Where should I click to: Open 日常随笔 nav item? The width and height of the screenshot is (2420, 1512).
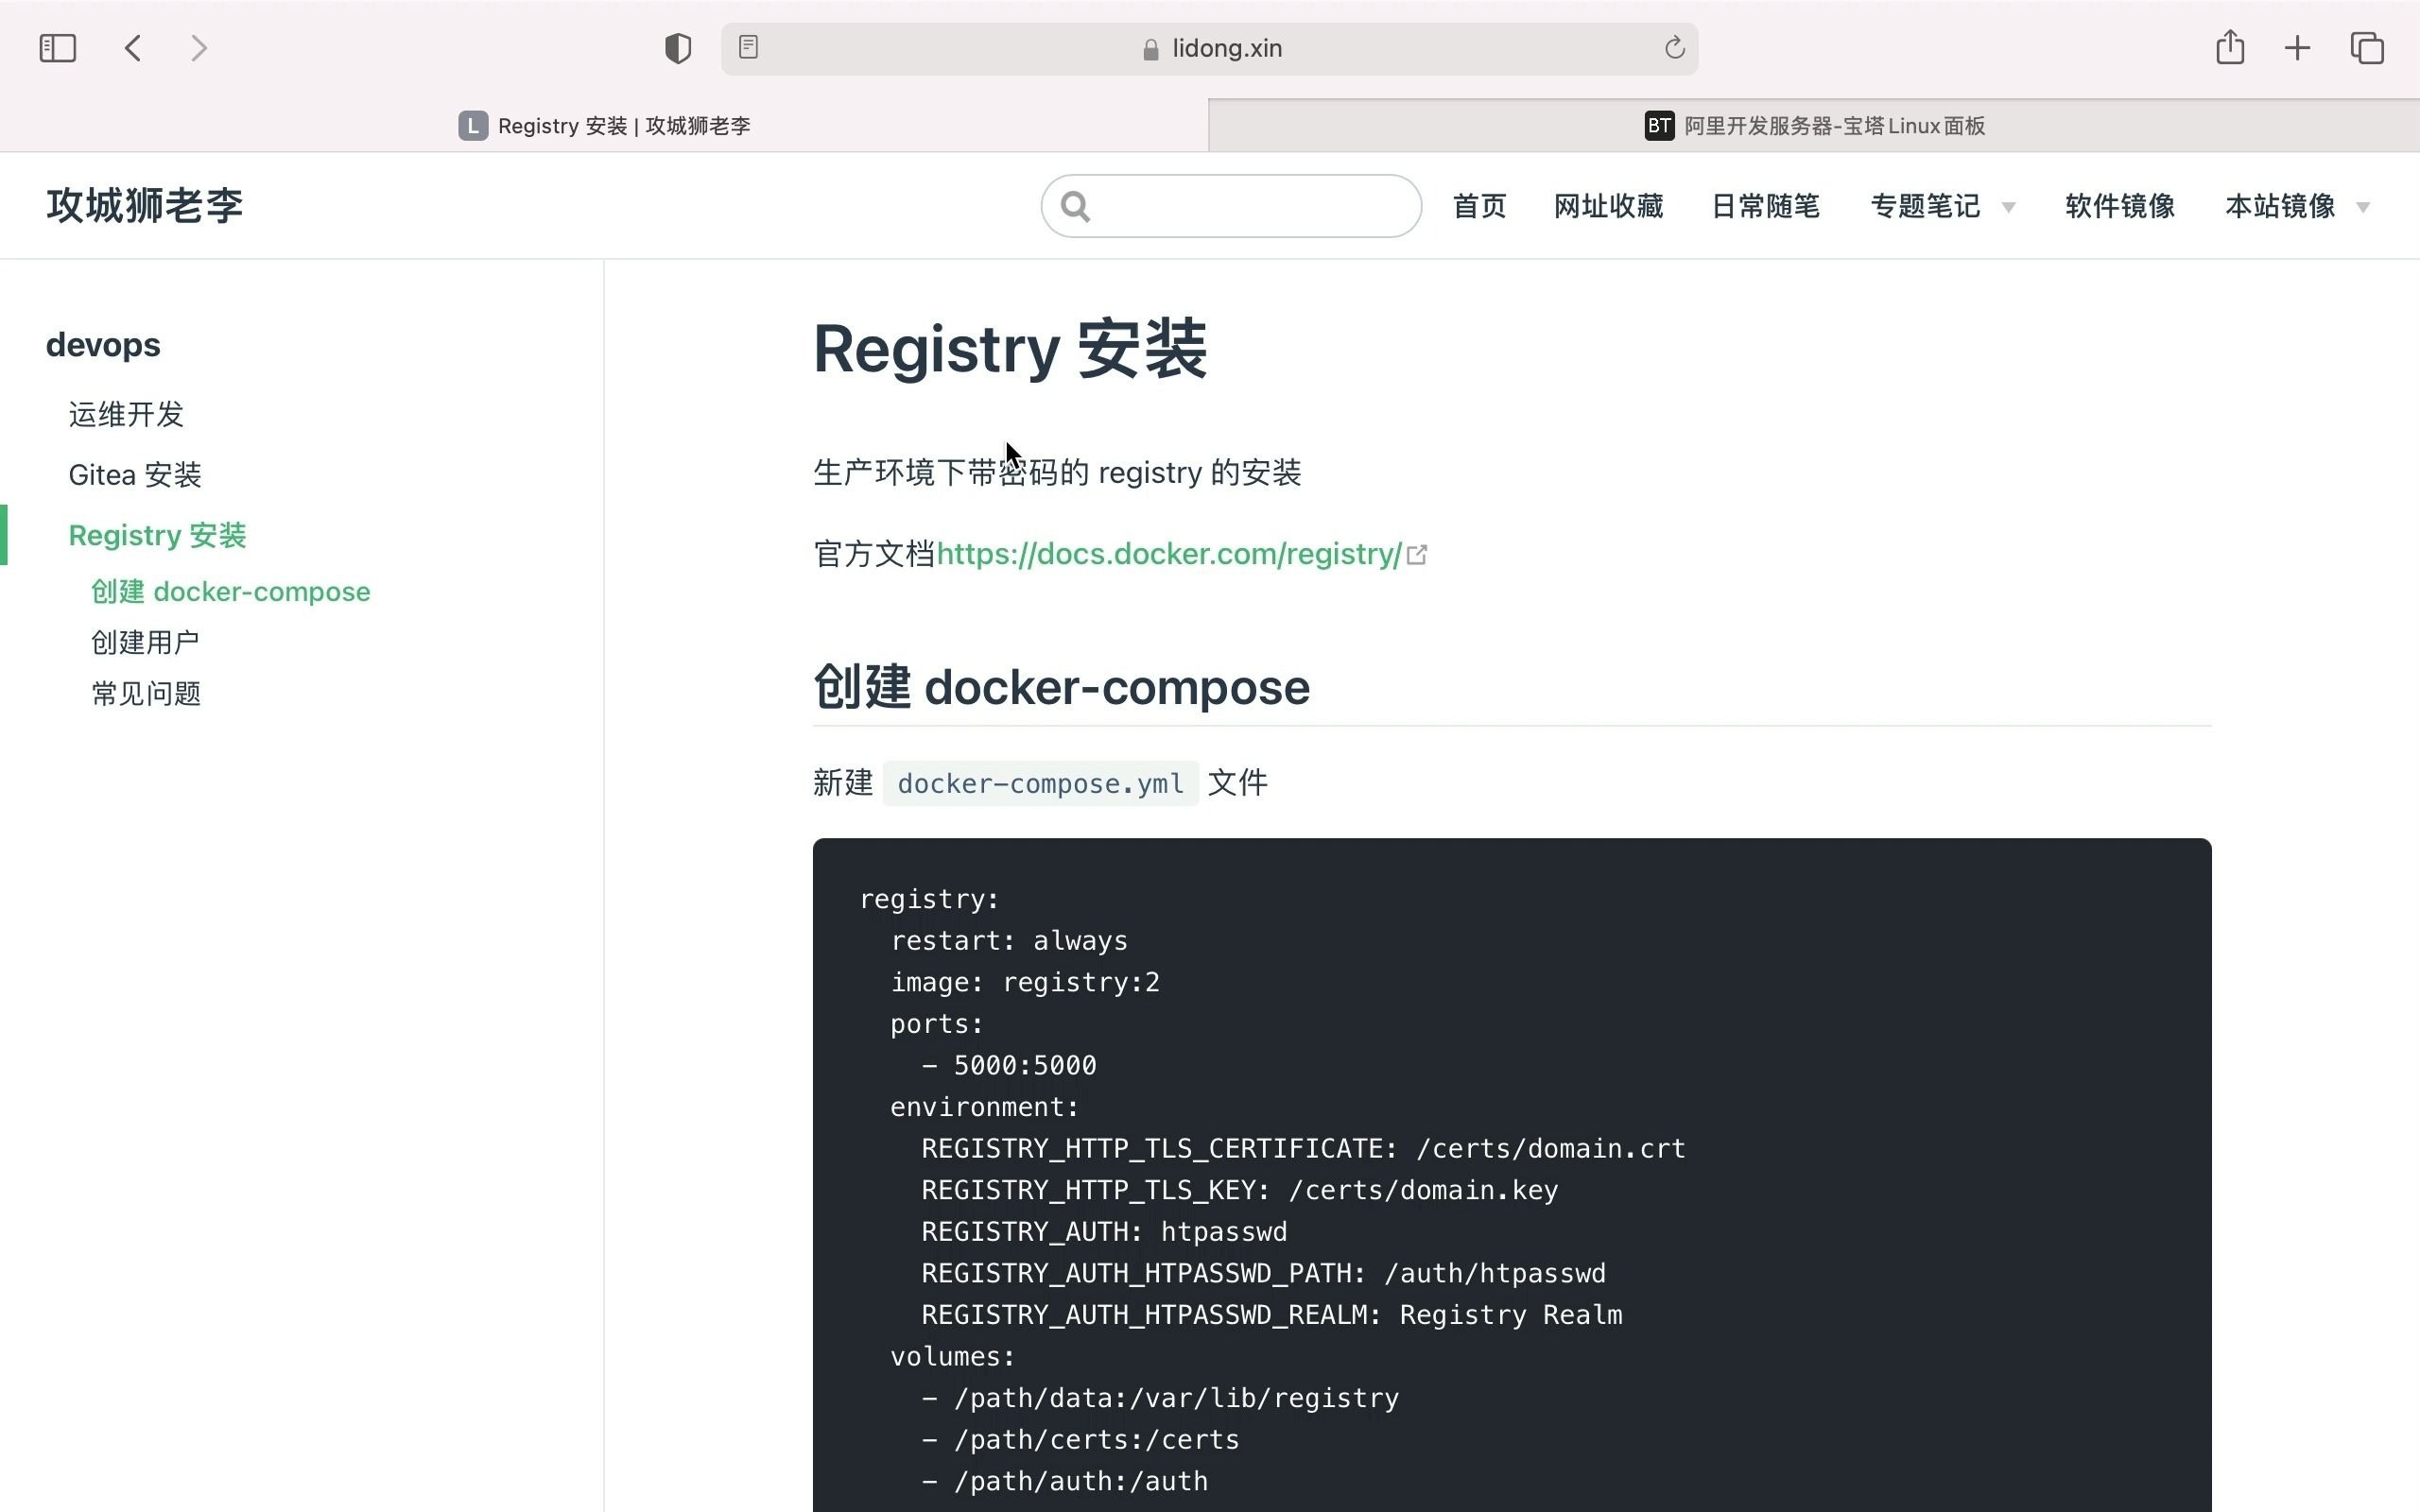[x=1766, y=206]
